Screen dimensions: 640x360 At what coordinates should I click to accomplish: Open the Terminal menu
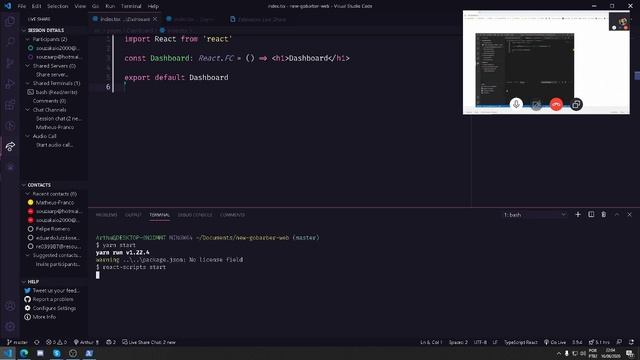131,6
